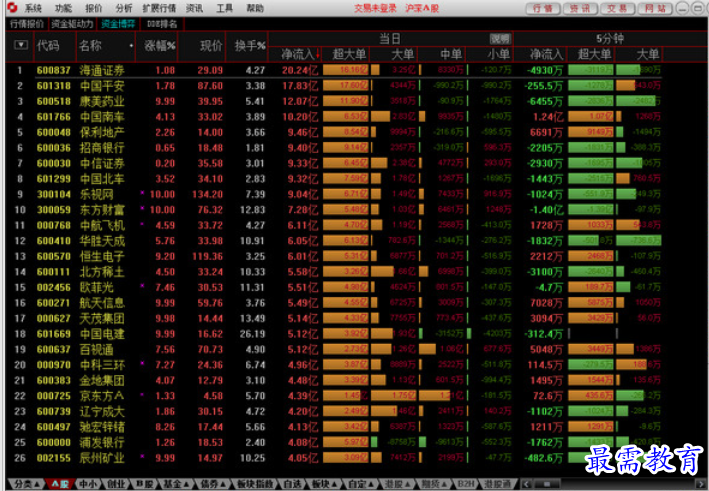The width and height of the screenshot is (709, 491).
Task: Select the 中小 tab at bottom
Action: click(87, 484)
